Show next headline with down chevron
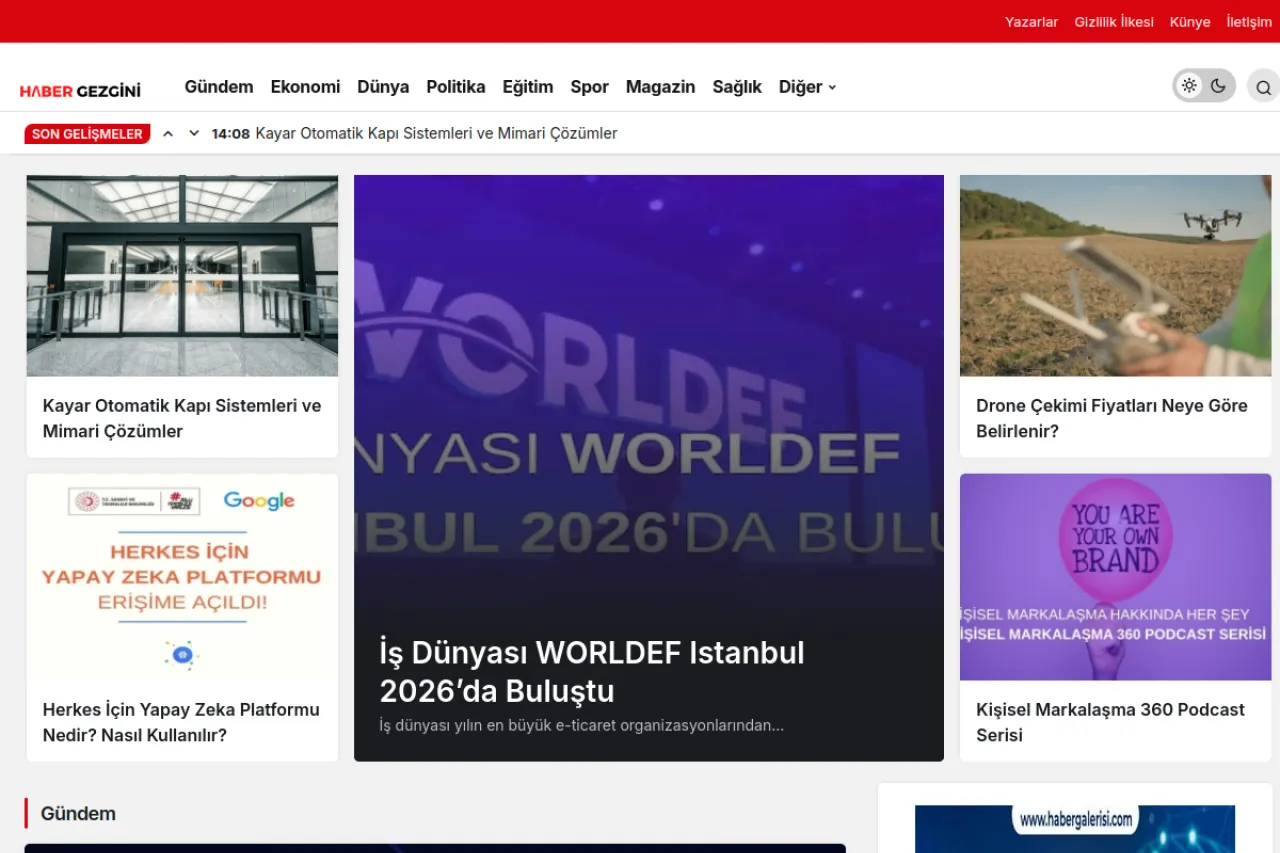Screen dimensions: 1280x853 click(x=194, y=133)
